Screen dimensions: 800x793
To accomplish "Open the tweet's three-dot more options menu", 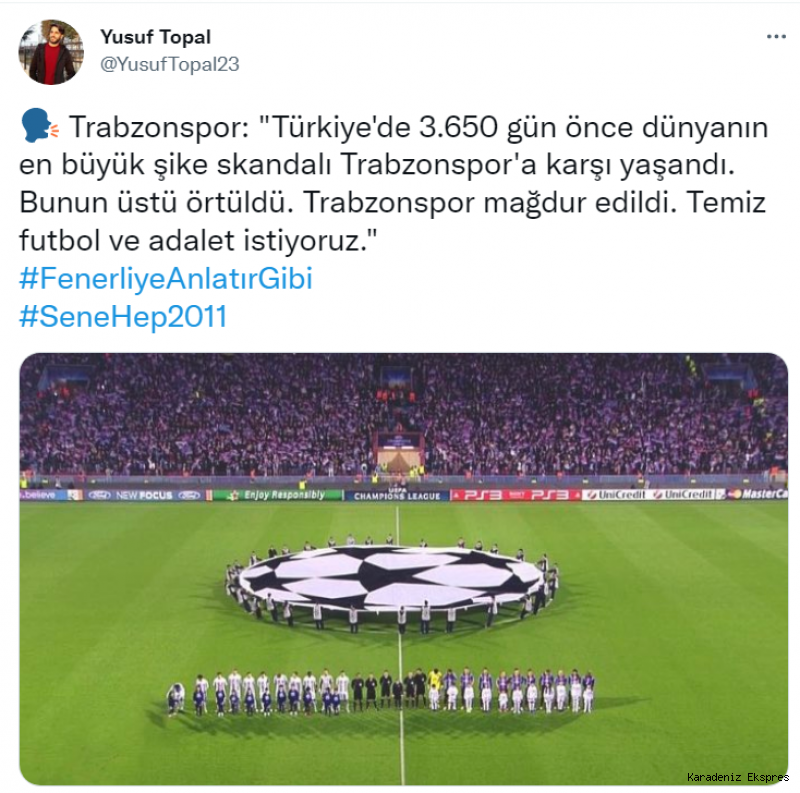I will tap(776, 37).
